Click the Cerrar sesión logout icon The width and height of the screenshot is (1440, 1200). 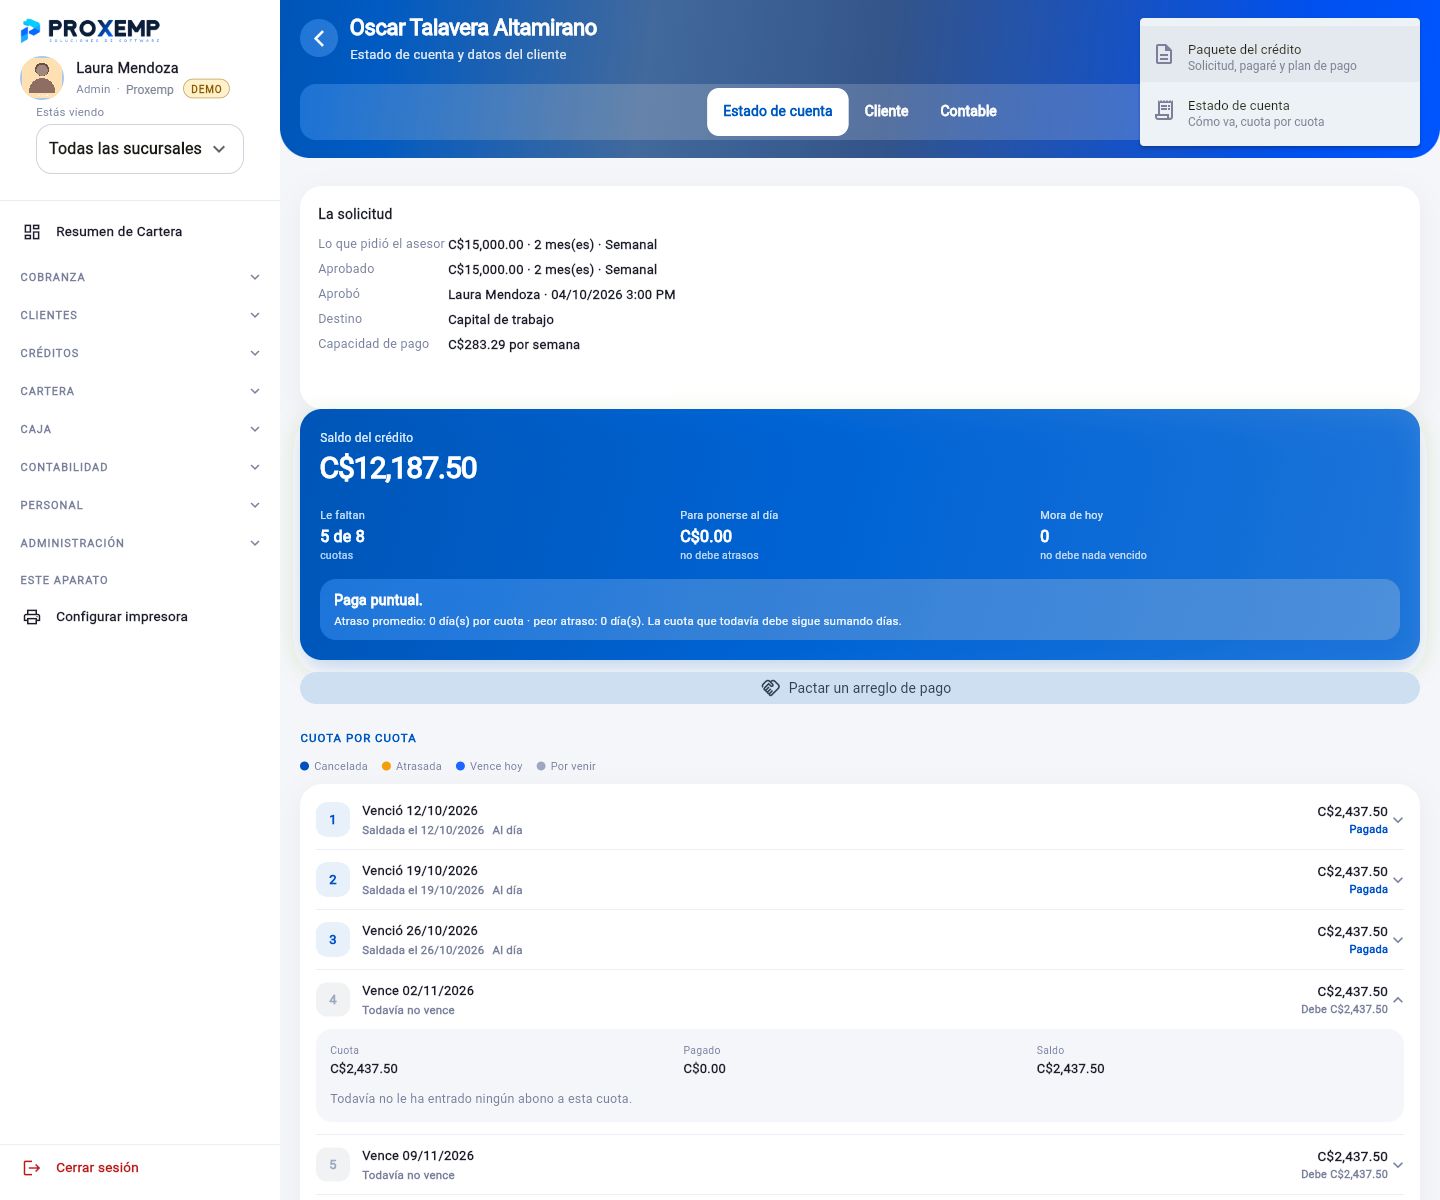click(x=32, y=1168)
